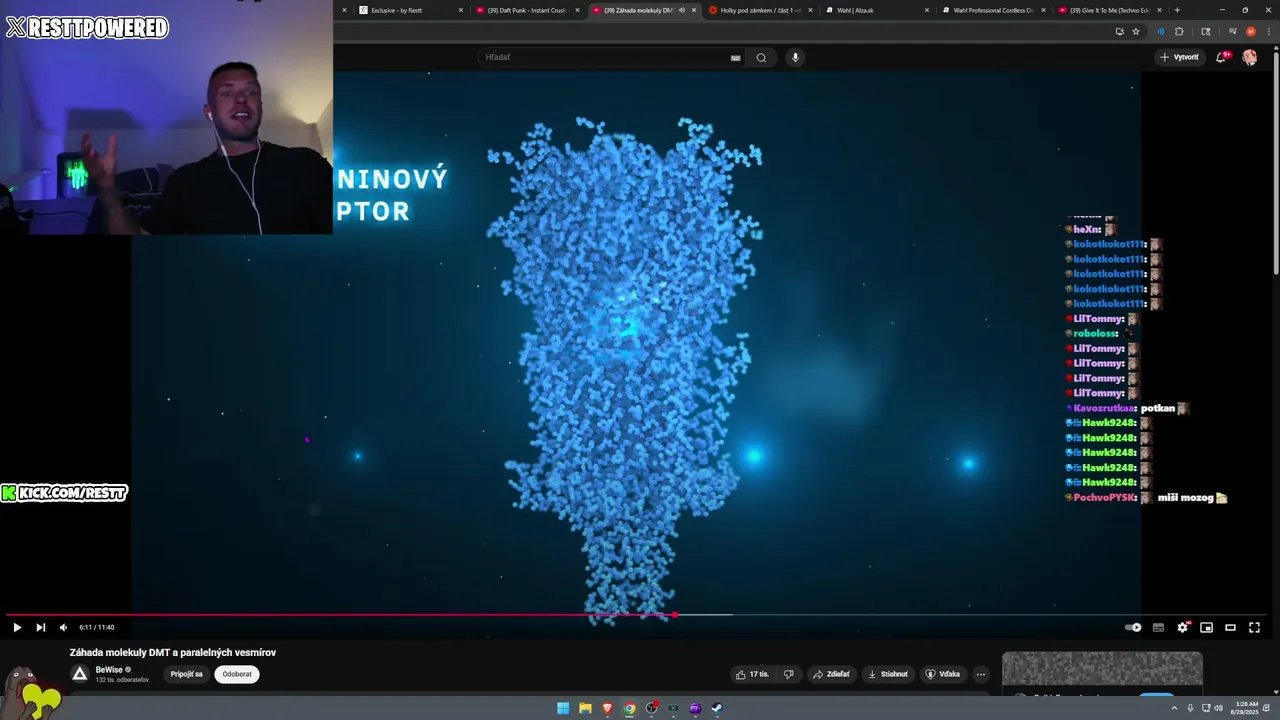
Task: Install or cast app icon in address bar
Action: pyautogui.click(x=1119, y=31)
